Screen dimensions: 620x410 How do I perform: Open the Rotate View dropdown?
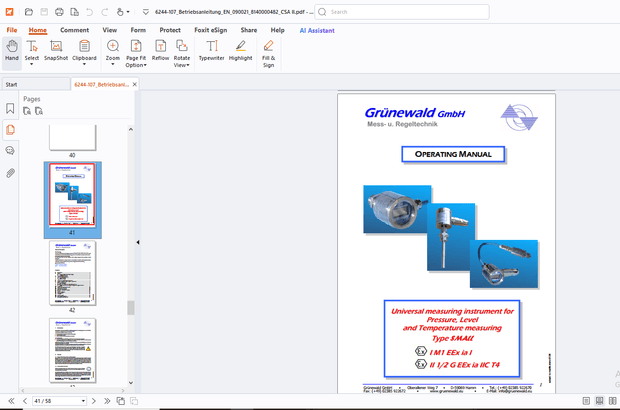click(x=182, y=53)
